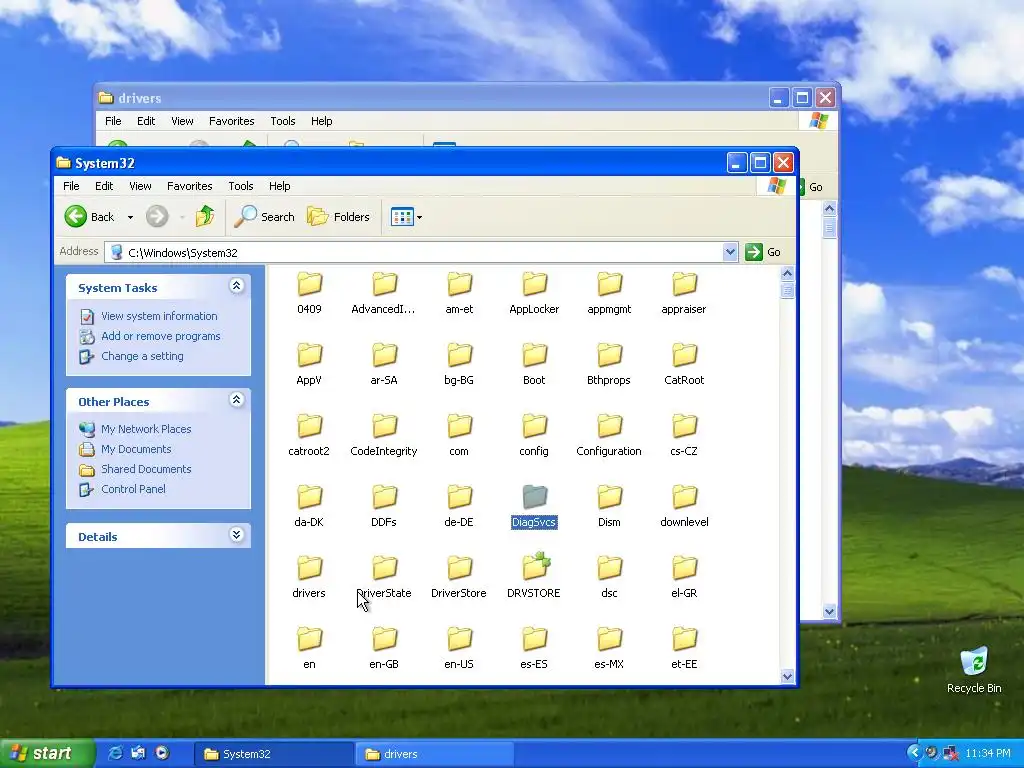Viewport: 1024px width, 768px height.
Task: Open the Search pane
Action: coord(264,216)
